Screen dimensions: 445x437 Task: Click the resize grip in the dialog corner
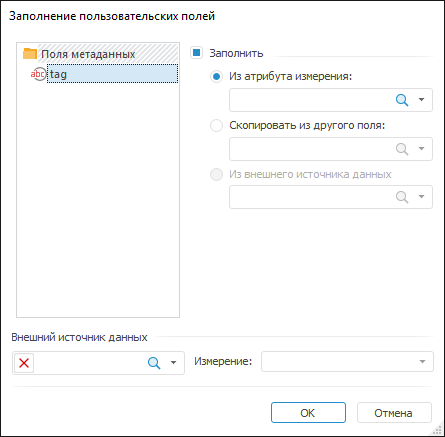437,430
